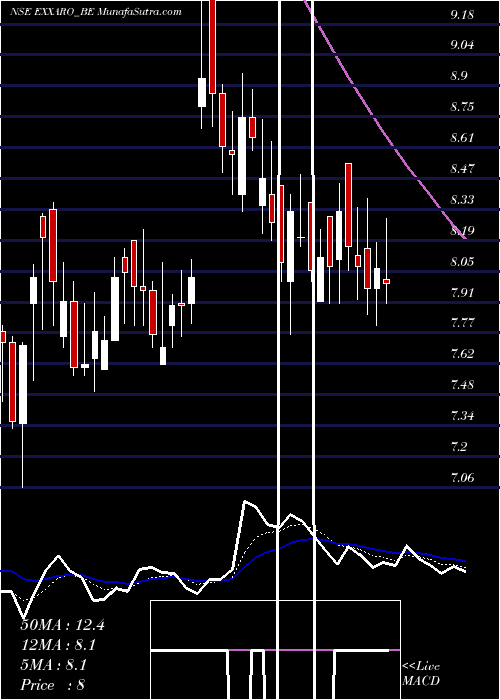The height and width of the screenshot is (700, 500).
Task: Click the 8.05 price axis label
Action: tap(462, 262)
